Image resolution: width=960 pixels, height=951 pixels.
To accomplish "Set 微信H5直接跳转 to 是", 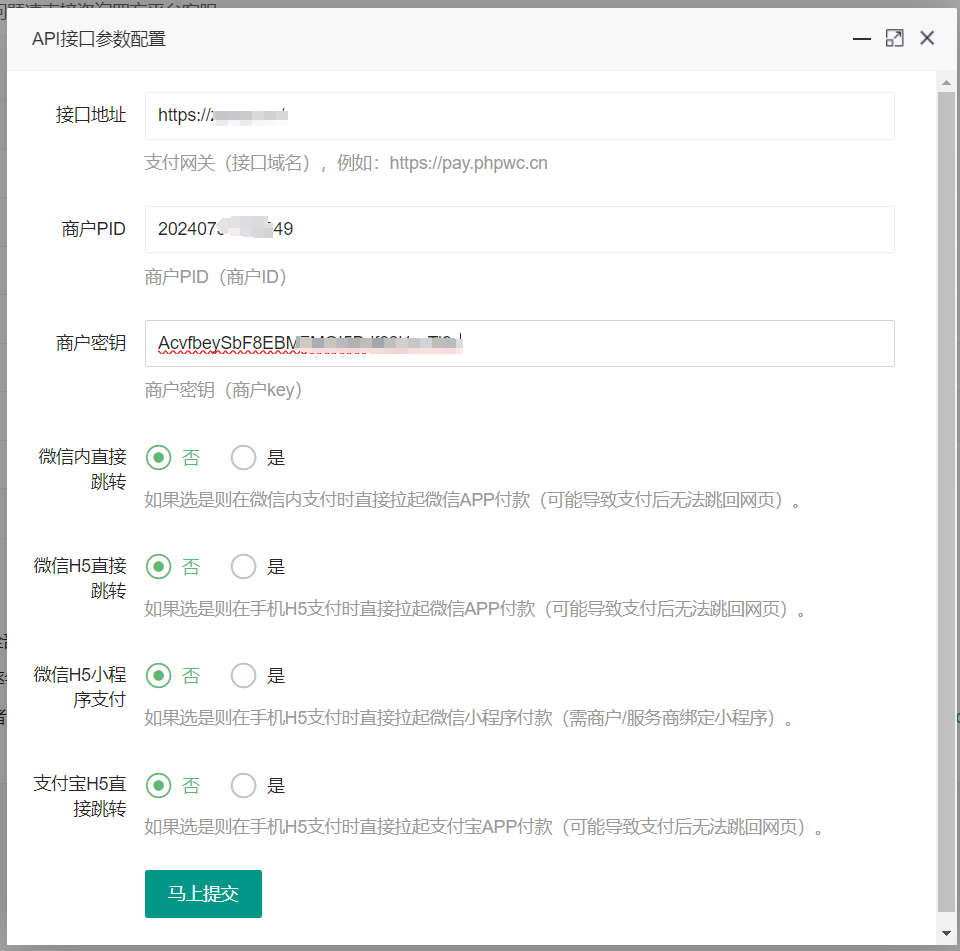I will click(x=244, y=567).
